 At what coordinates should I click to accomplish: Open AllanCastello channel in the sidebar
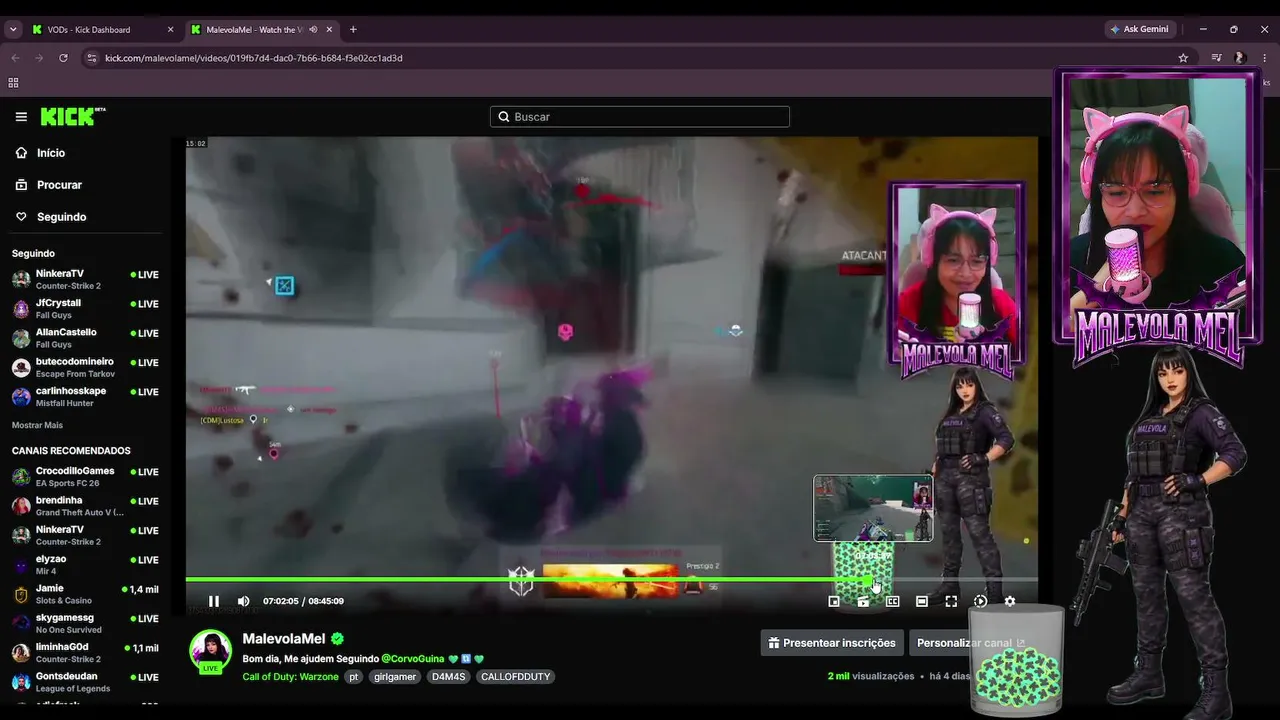pos(85,337)
